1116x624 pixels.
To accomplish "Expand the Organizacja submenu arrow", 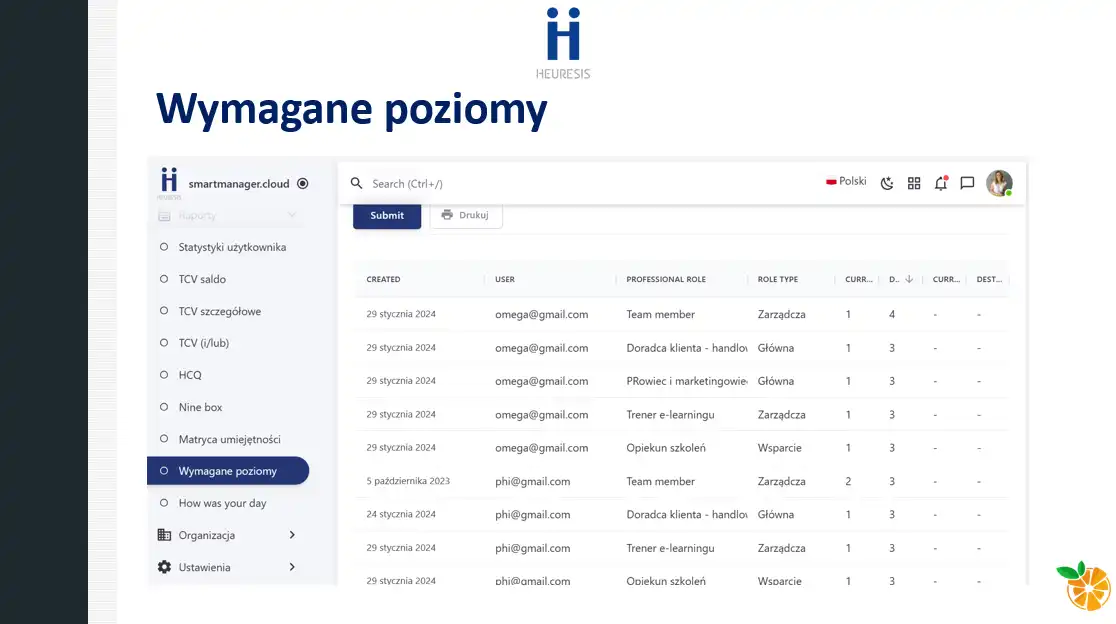I will pyautogui.click(x=292, y=535).
